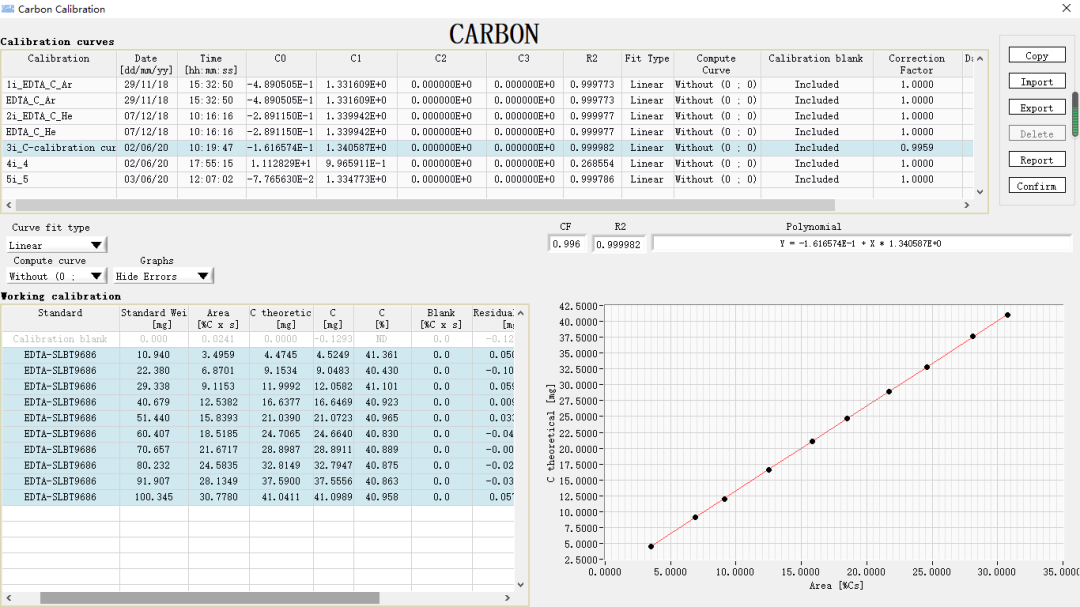The width and height of the screenshot is (1080, 607).
Task: Select the 1i_EDTA_C_Ar calibration row
Action: tap(58, 85)
